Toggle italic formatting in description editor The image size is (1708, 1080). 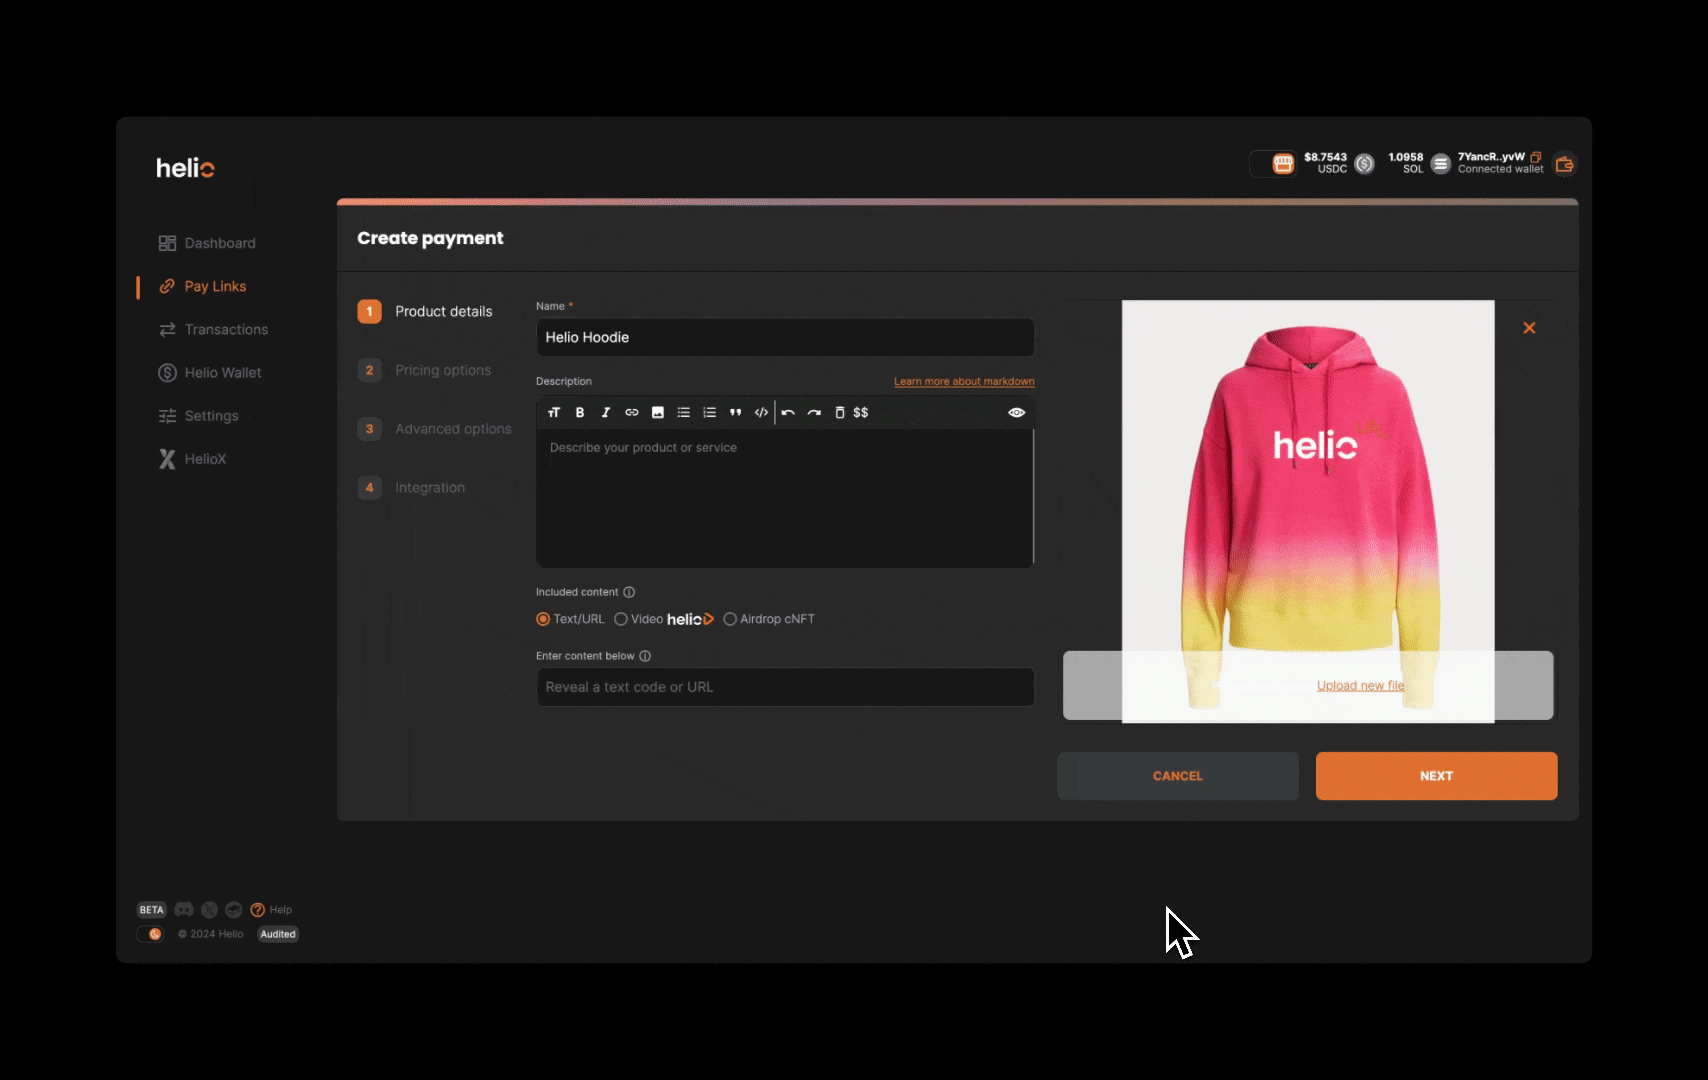point(606,412)
